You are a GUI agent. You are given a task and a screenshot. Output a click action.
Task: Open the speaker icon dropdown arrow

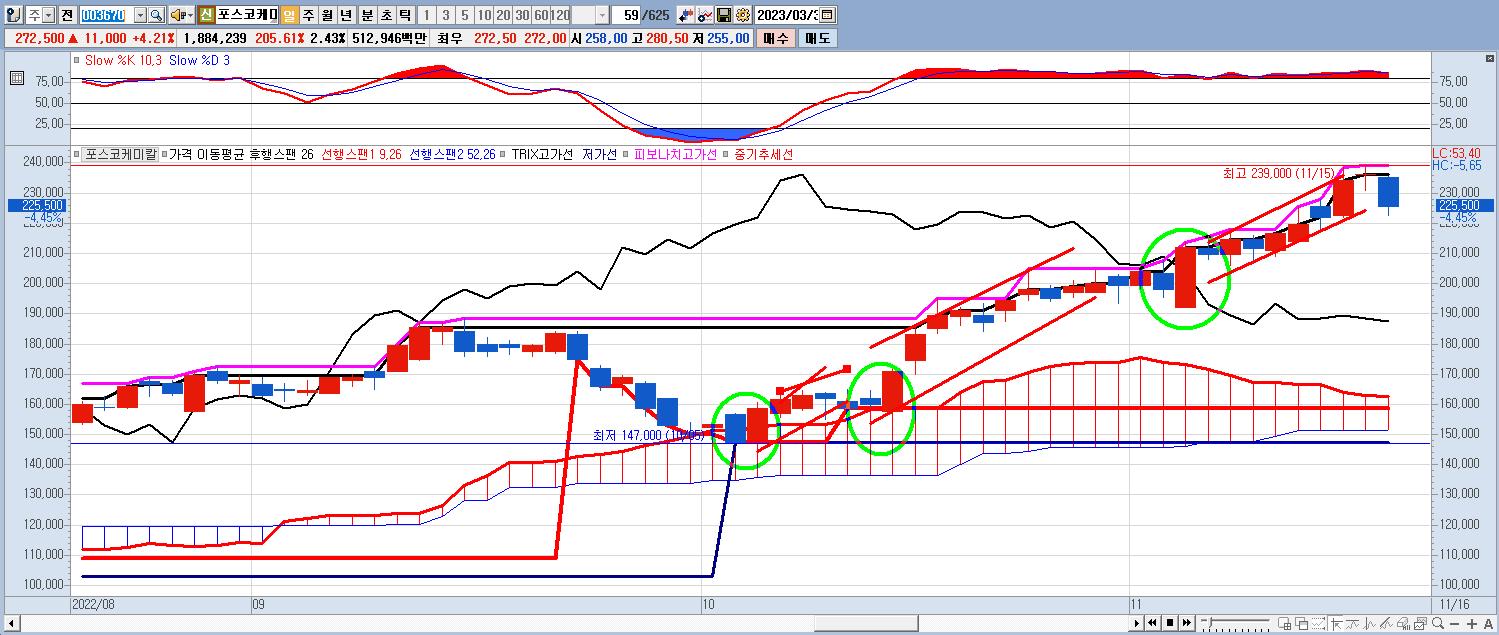pyautogui.click(x=190, y=15)
